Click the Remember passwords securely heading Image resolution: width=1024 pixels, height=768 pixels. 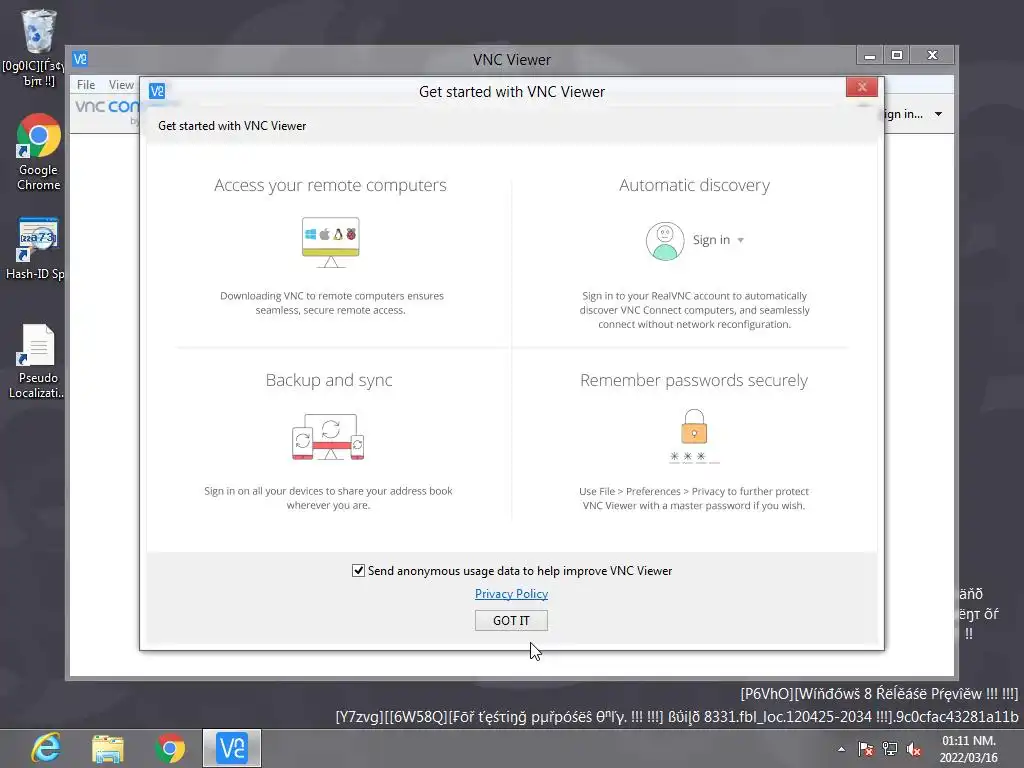[694, 380]
